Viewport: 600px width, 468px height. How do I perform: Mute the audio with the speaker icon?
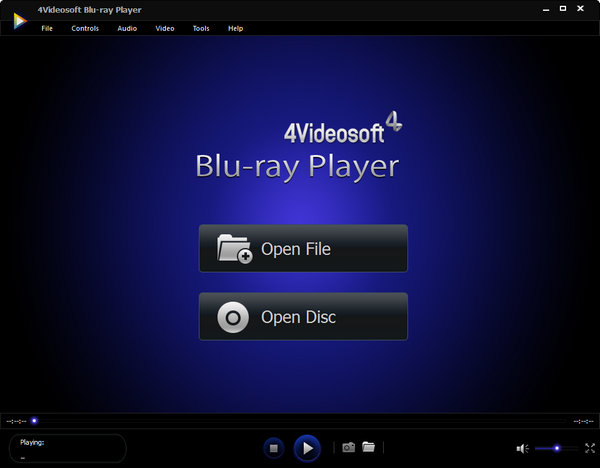[x=523, y=448]
